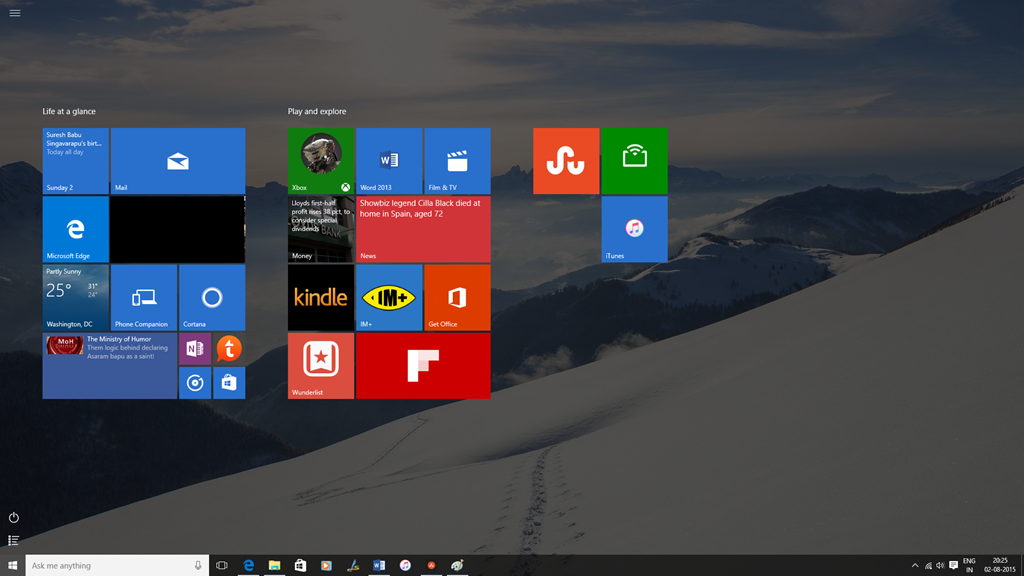Image resolution: width=1024 pixels, height=576 pixels.
Task: Click the ENG IN language indicator
Action: pos(969,566)
